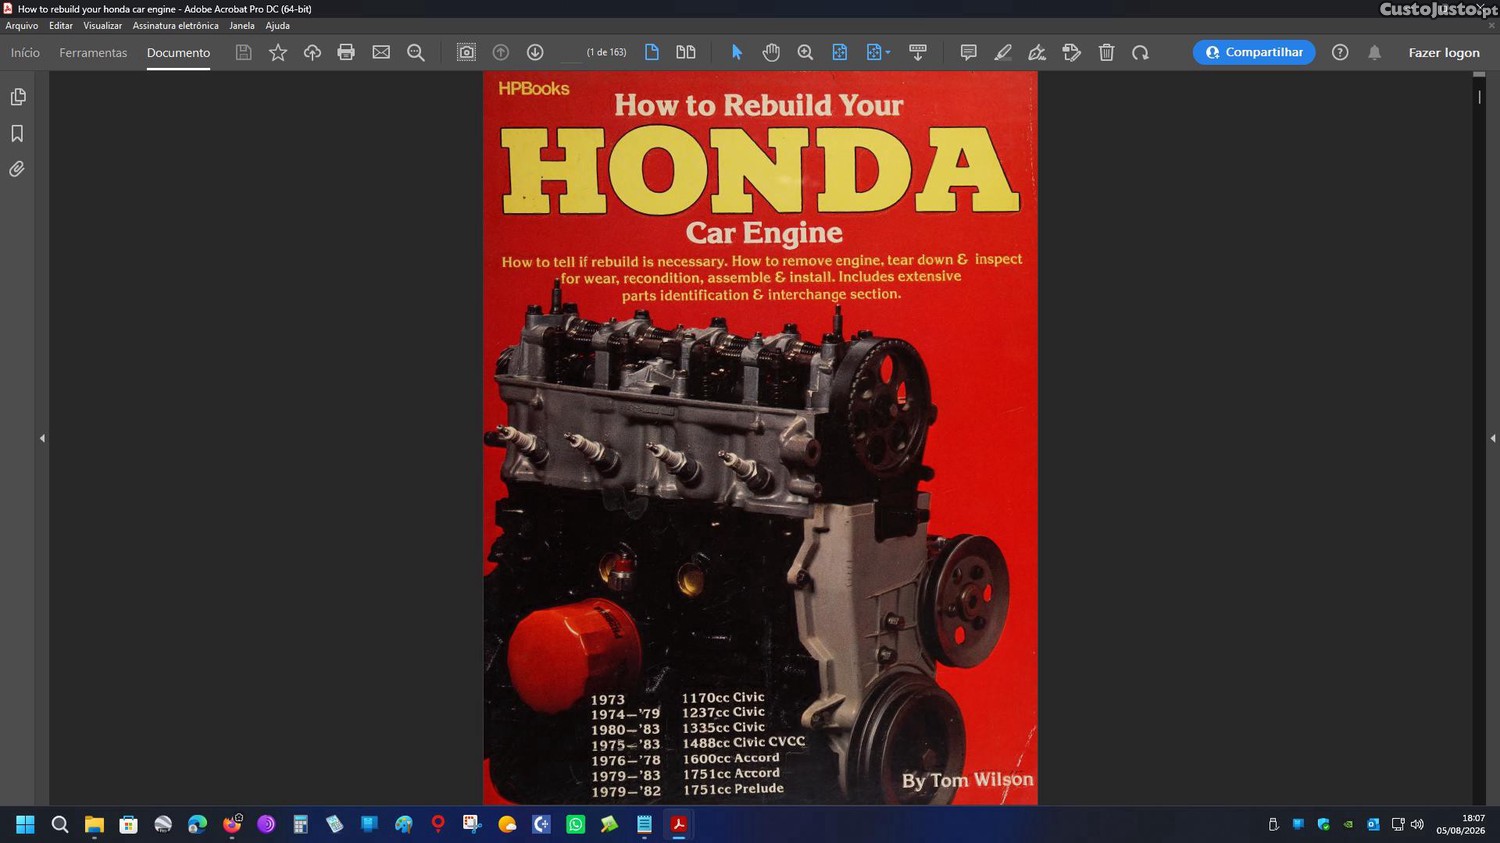Expand the left navigation pane arrow
The height and width of the screenshot is (843, 1500).
42,438
